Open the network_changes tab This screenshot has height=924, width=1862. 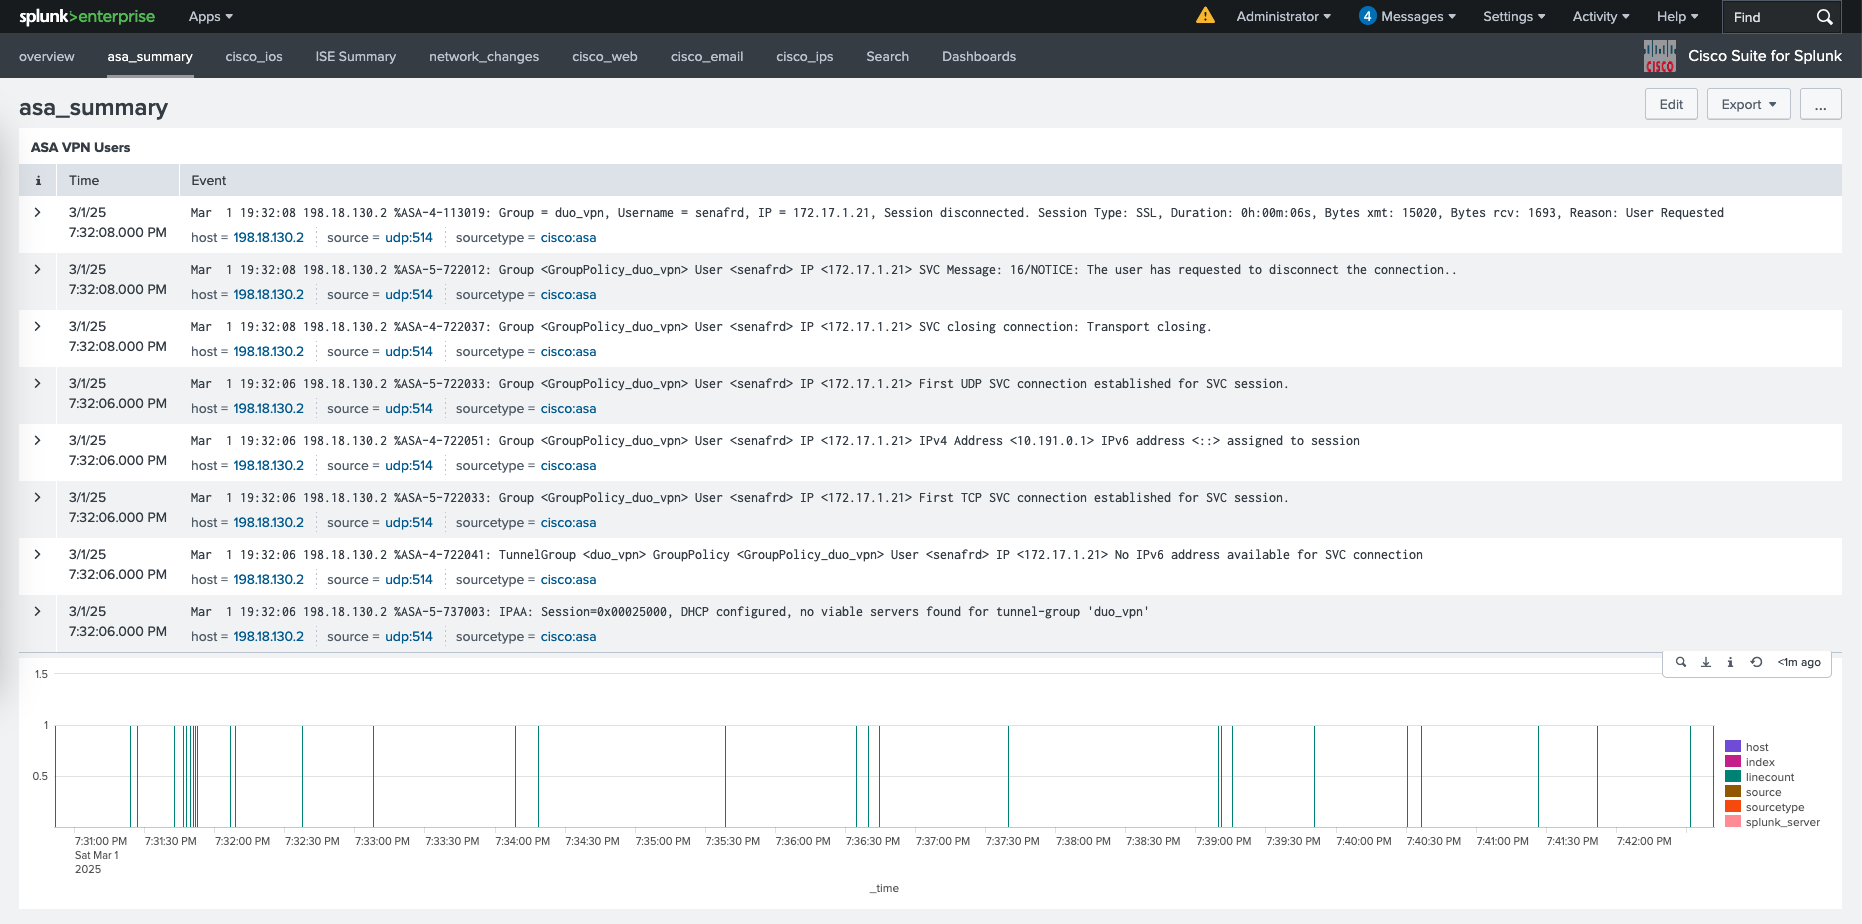(x=484, y=56)
